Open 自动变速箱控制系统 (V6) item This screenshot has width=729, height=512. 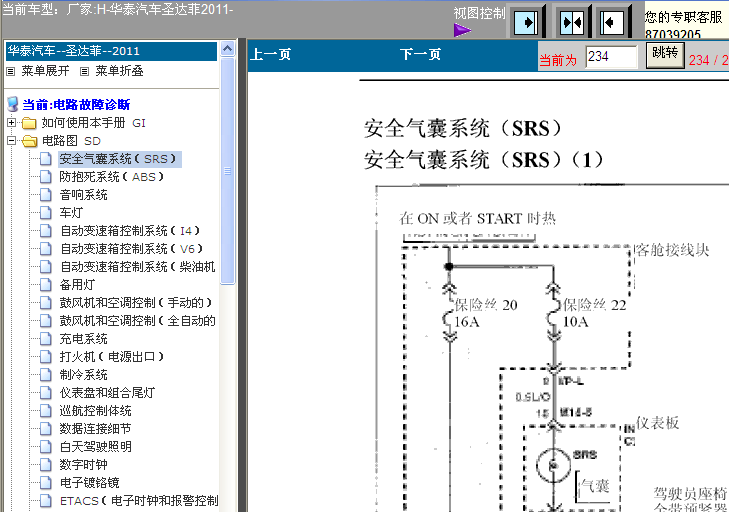[132, 249]
